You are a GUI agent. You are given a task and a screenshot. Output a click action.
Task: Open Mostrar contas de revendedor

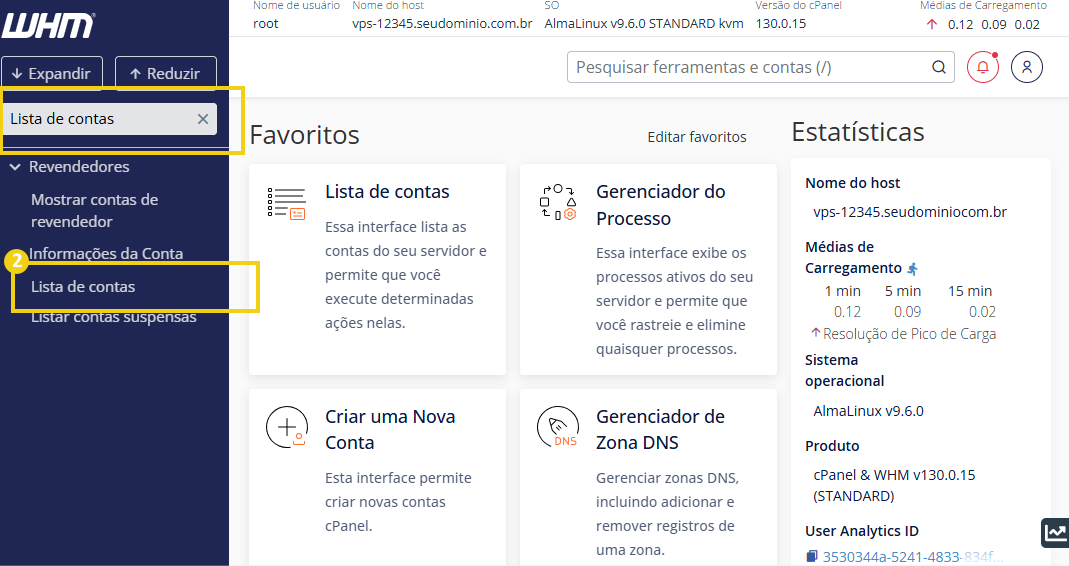click(x=95, y=211)
